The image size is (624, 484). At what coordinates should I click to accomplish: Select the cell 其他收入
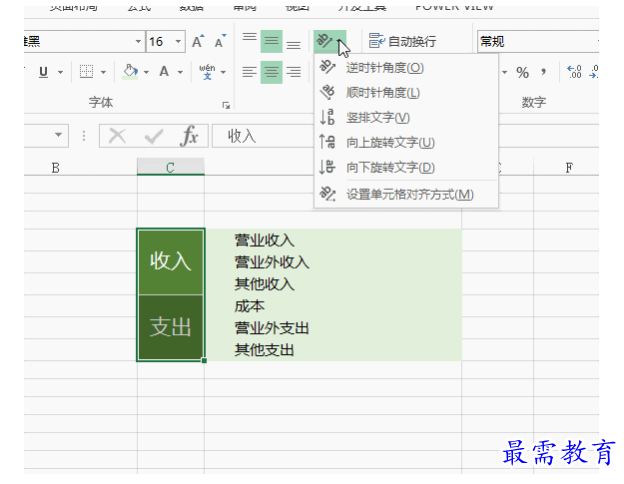333,284
